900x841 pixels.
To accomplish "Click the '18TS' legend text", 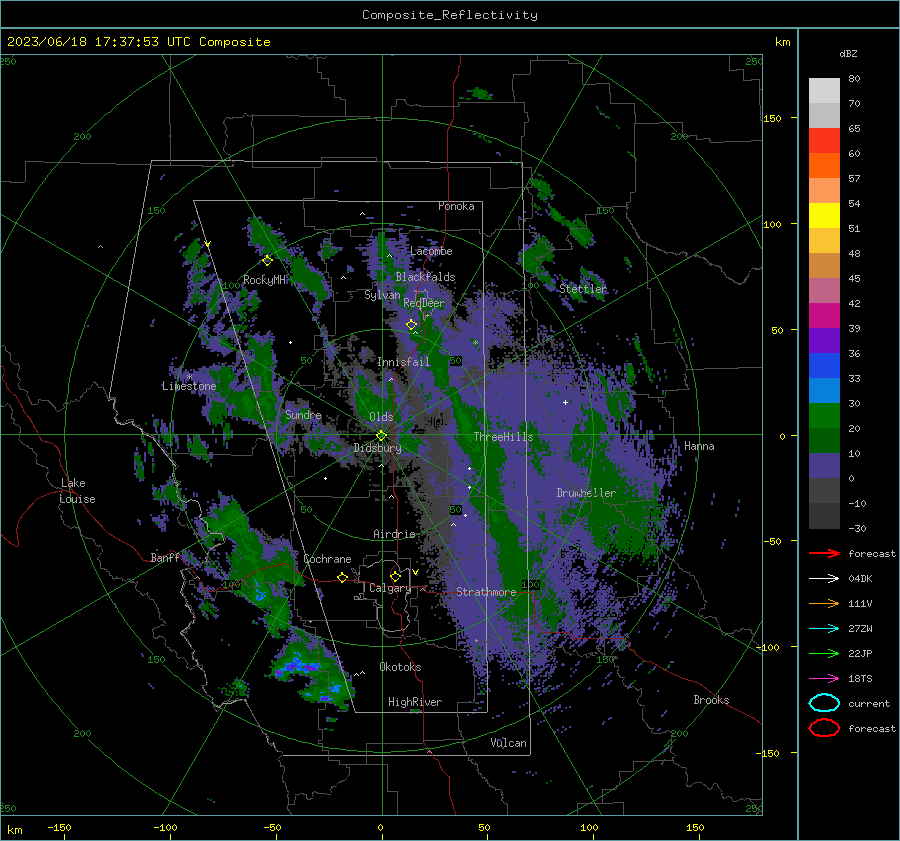I will click(860, 679).
